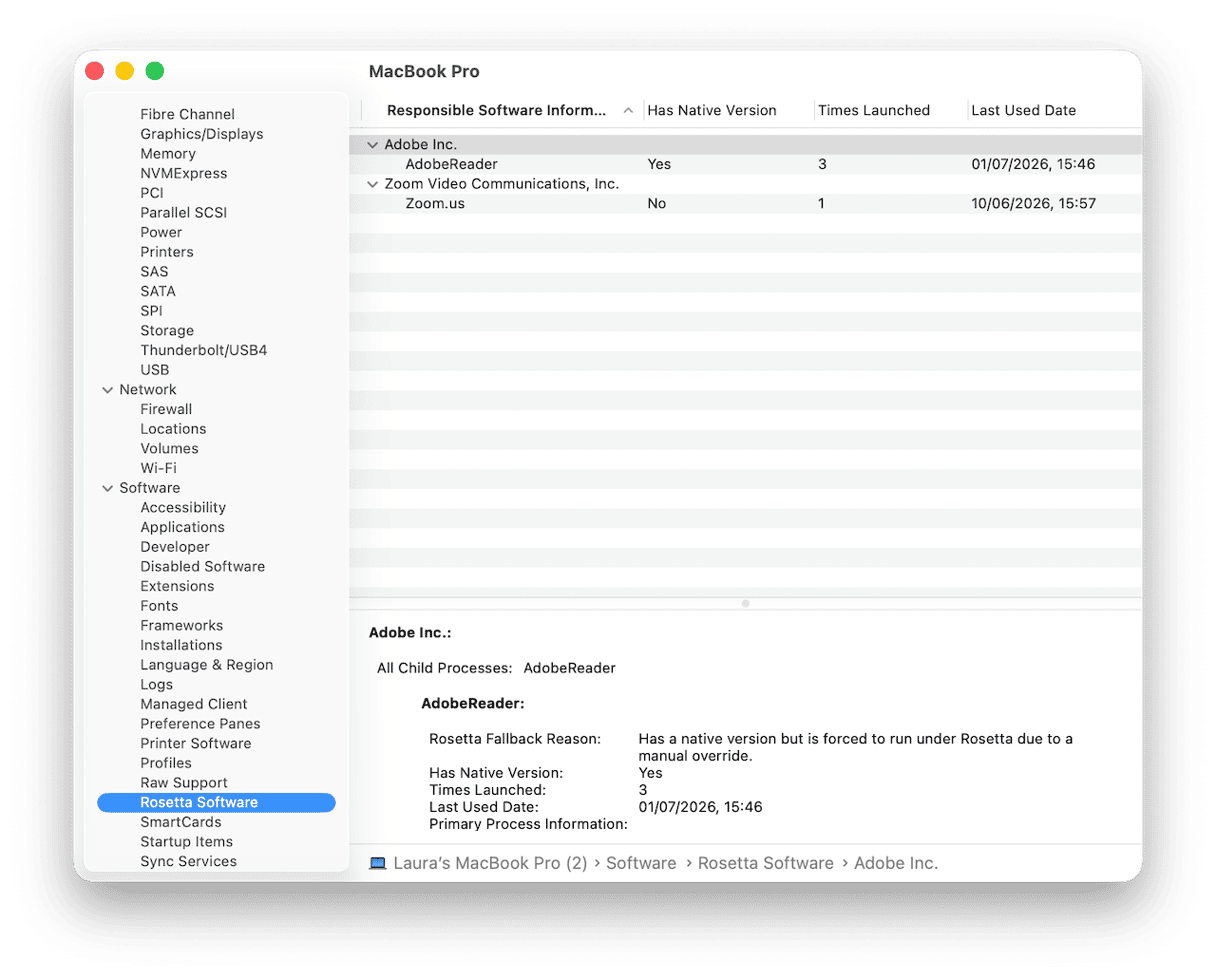Show Power information

click(x=161, y=233)
